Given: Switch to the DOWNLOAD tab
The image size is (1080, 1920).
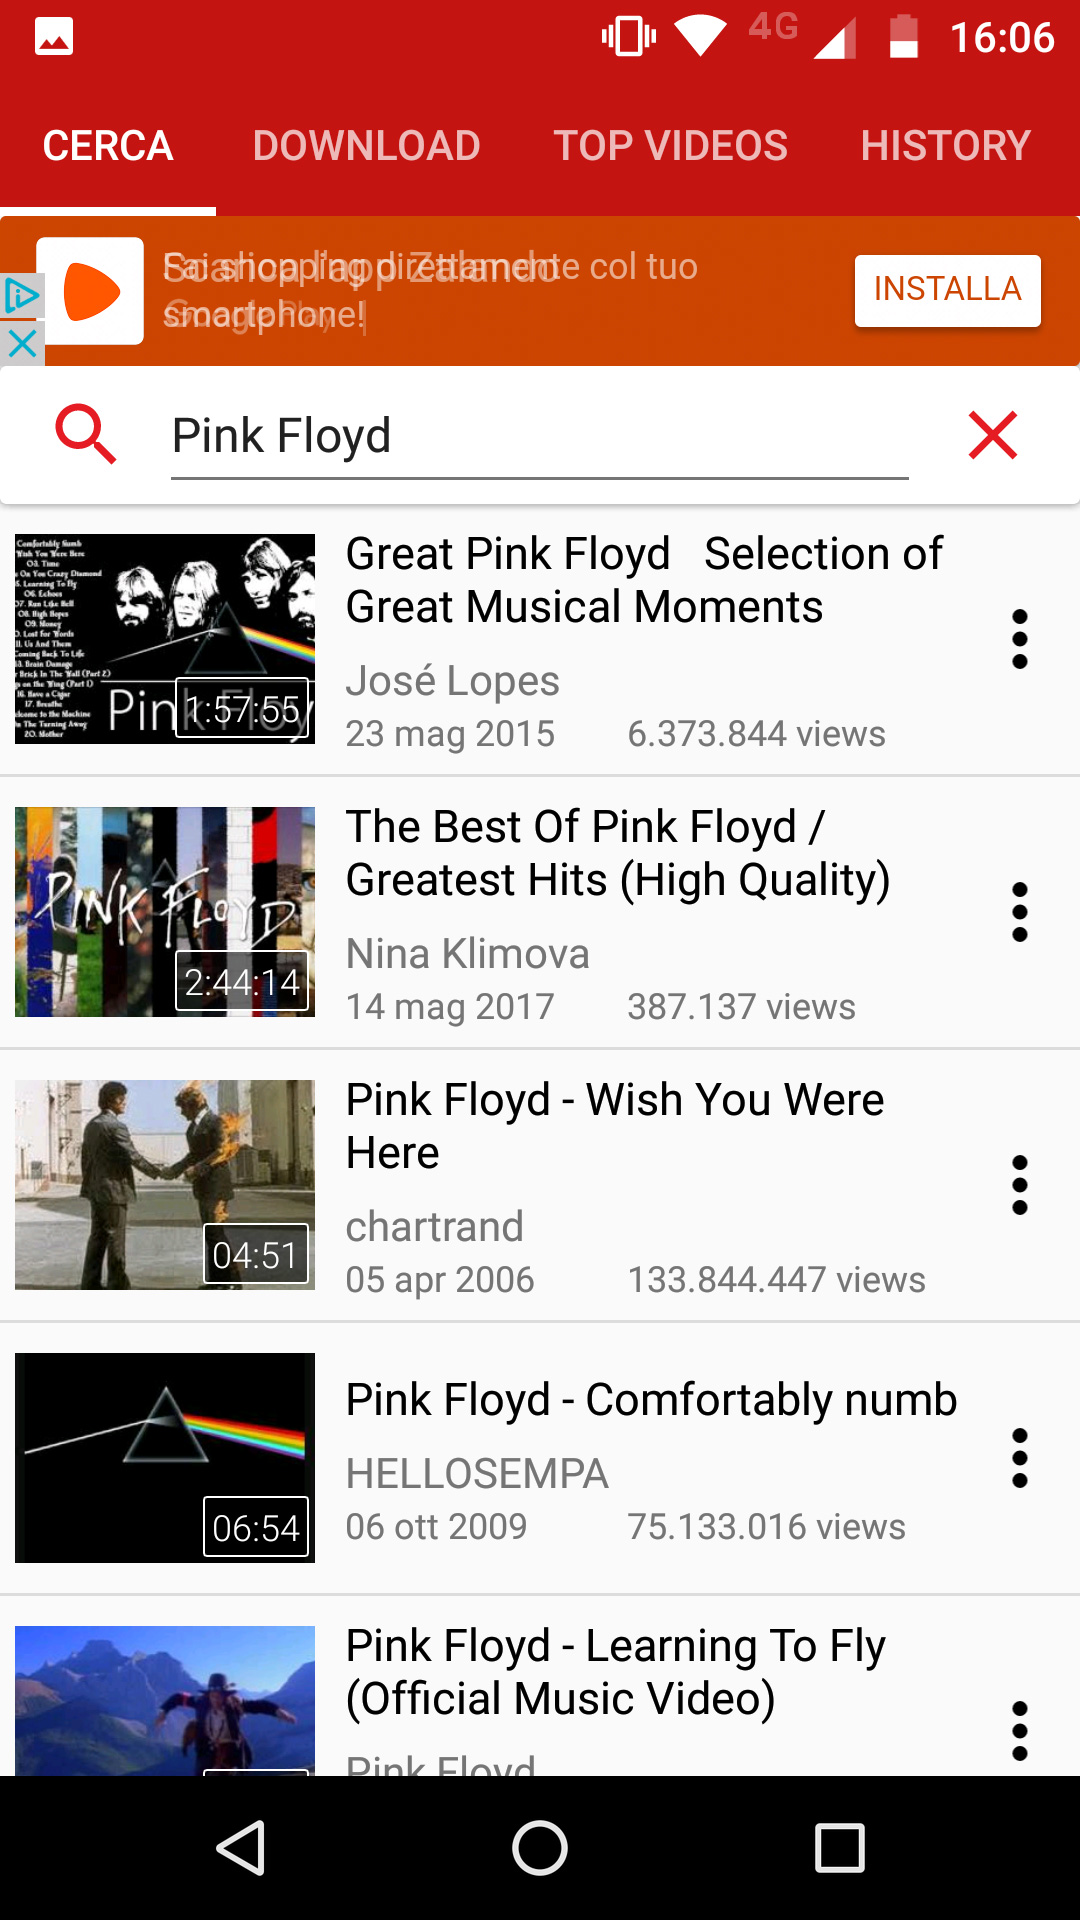Looking at the screenshot, I should click(x=367, y=146).
